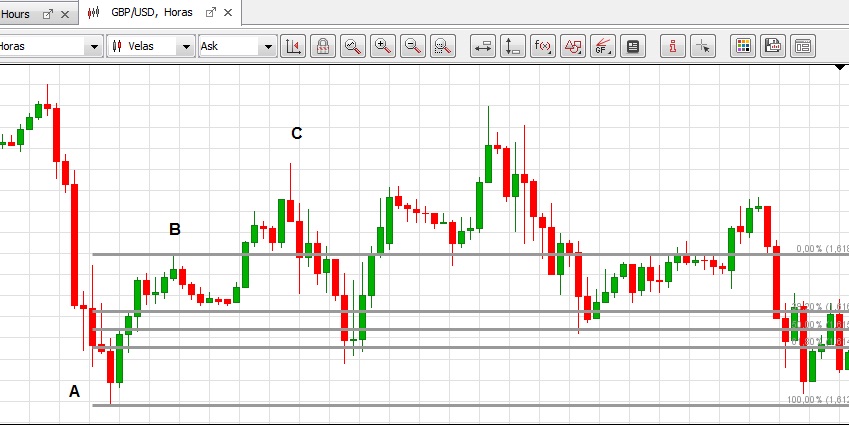
Task: Open the Ask price side combo box
Action: pyautogui.click(x=237, y=46)
